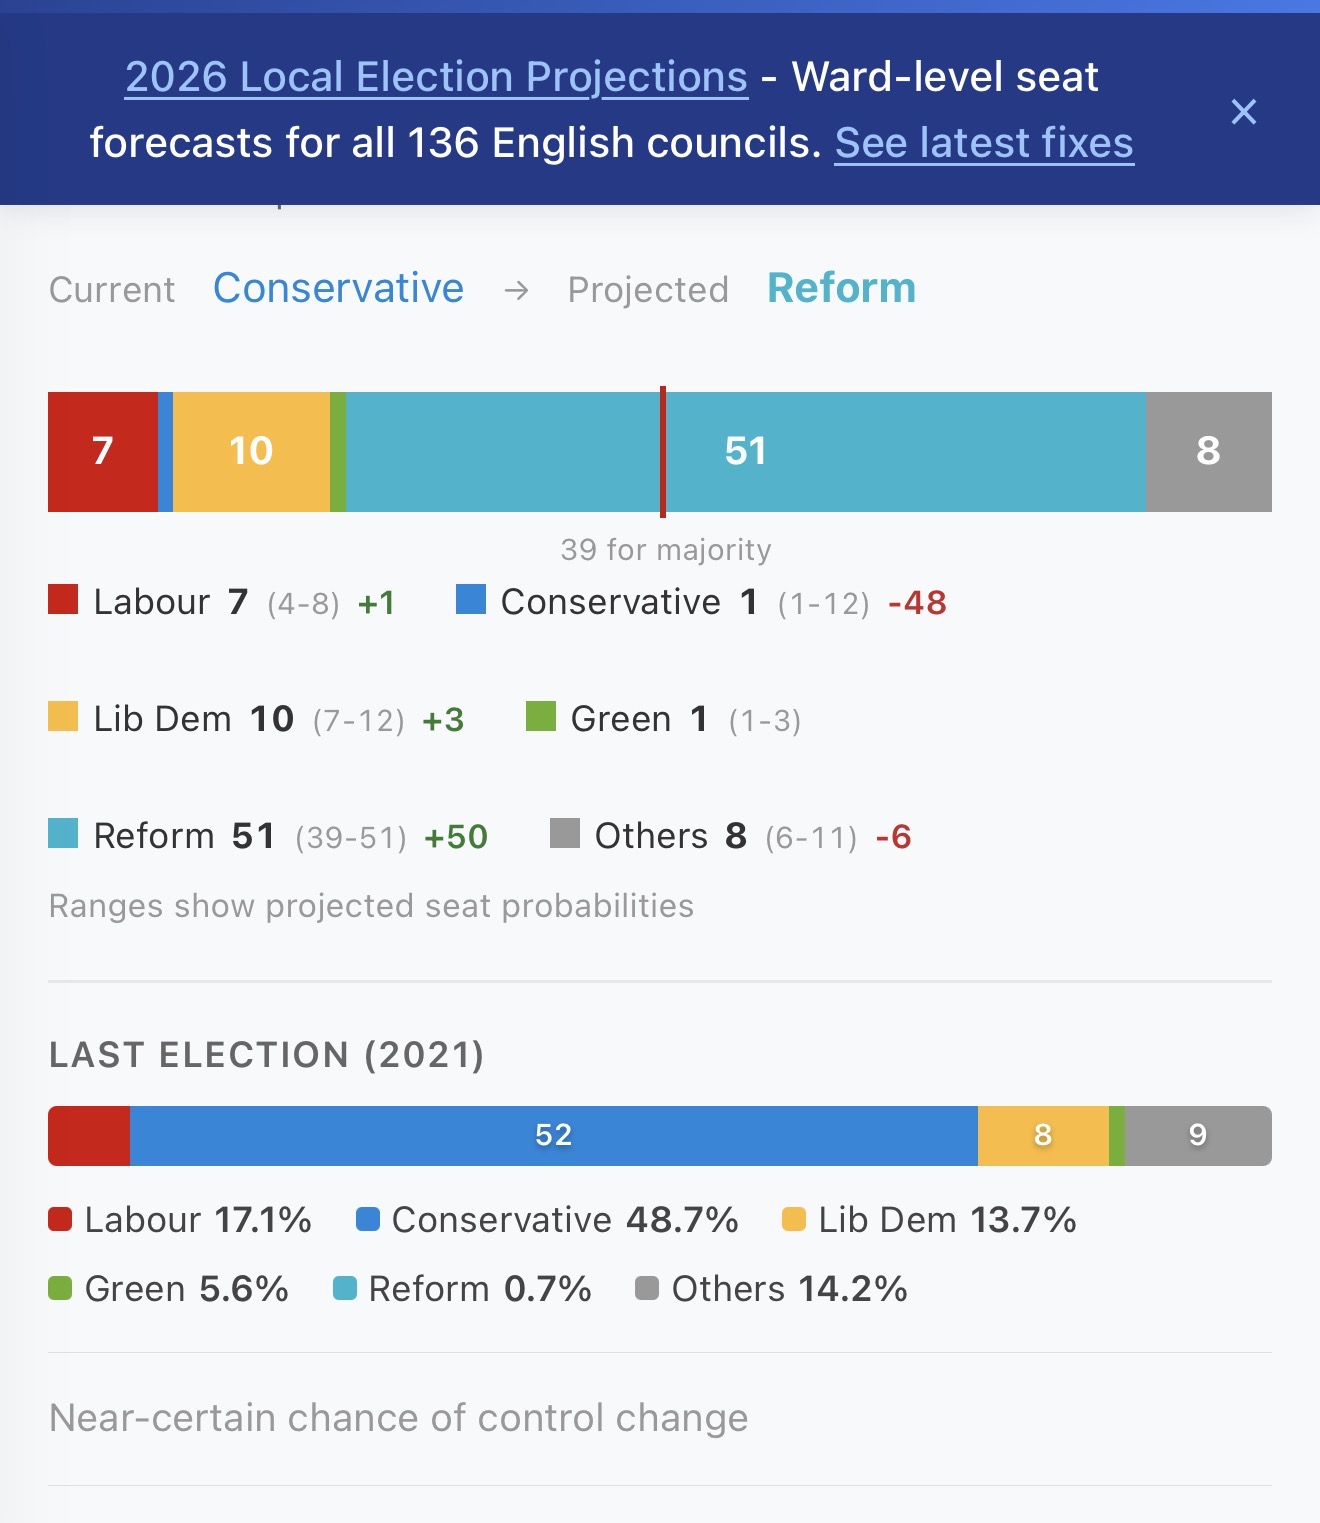This screenshot has width=1320, height=1523.
Task: Click the Others 9 bar in 2021 results
Action: point(1198,1135)
